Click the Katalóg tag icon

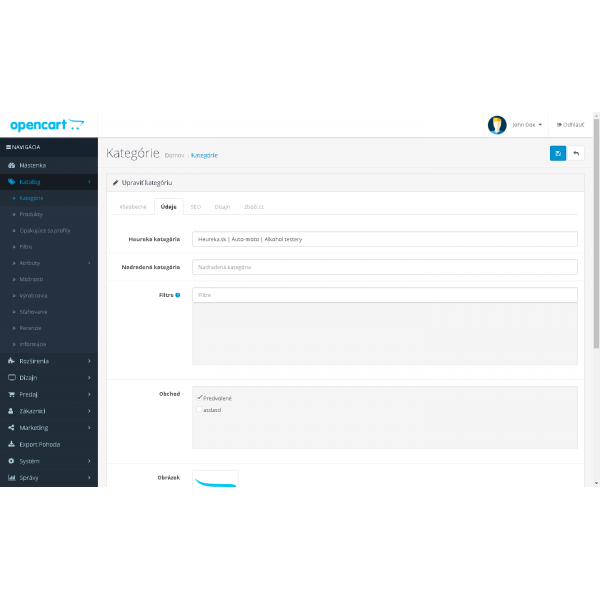[x=11, y=182]
